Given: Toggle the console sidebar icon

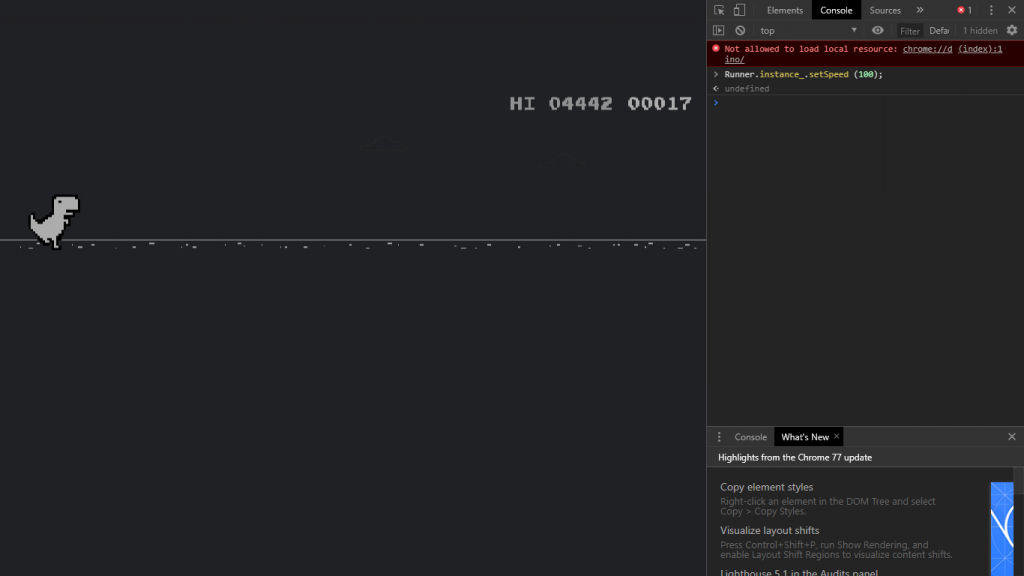Looking at the screenshot, I should 718,31.
